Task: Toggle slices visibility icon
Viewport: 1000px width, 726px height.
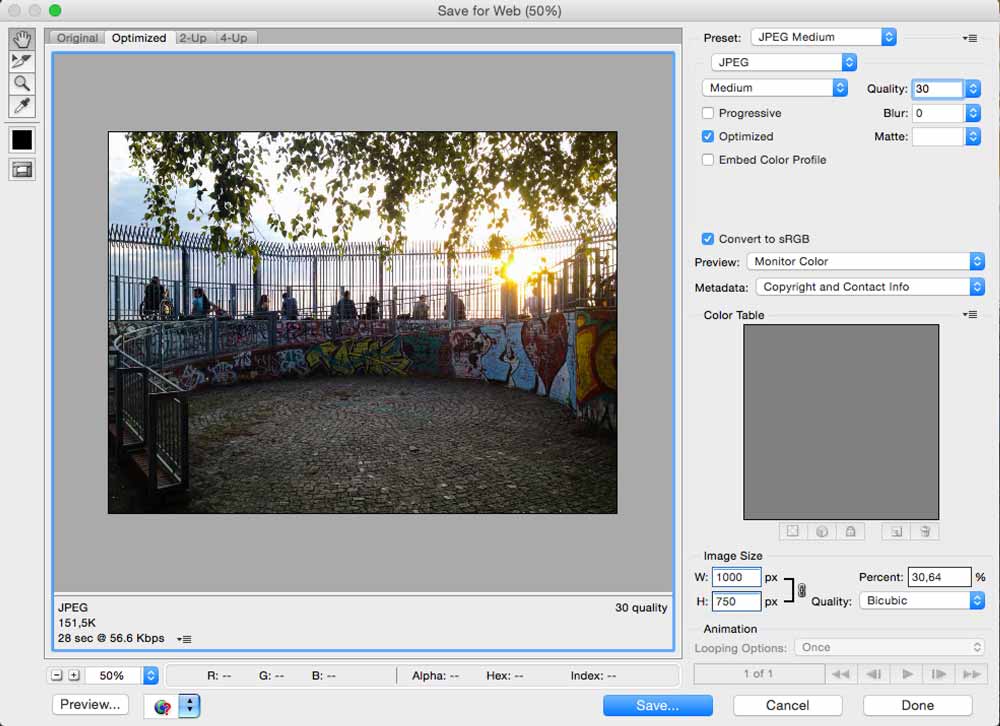Action: (21, 170)
